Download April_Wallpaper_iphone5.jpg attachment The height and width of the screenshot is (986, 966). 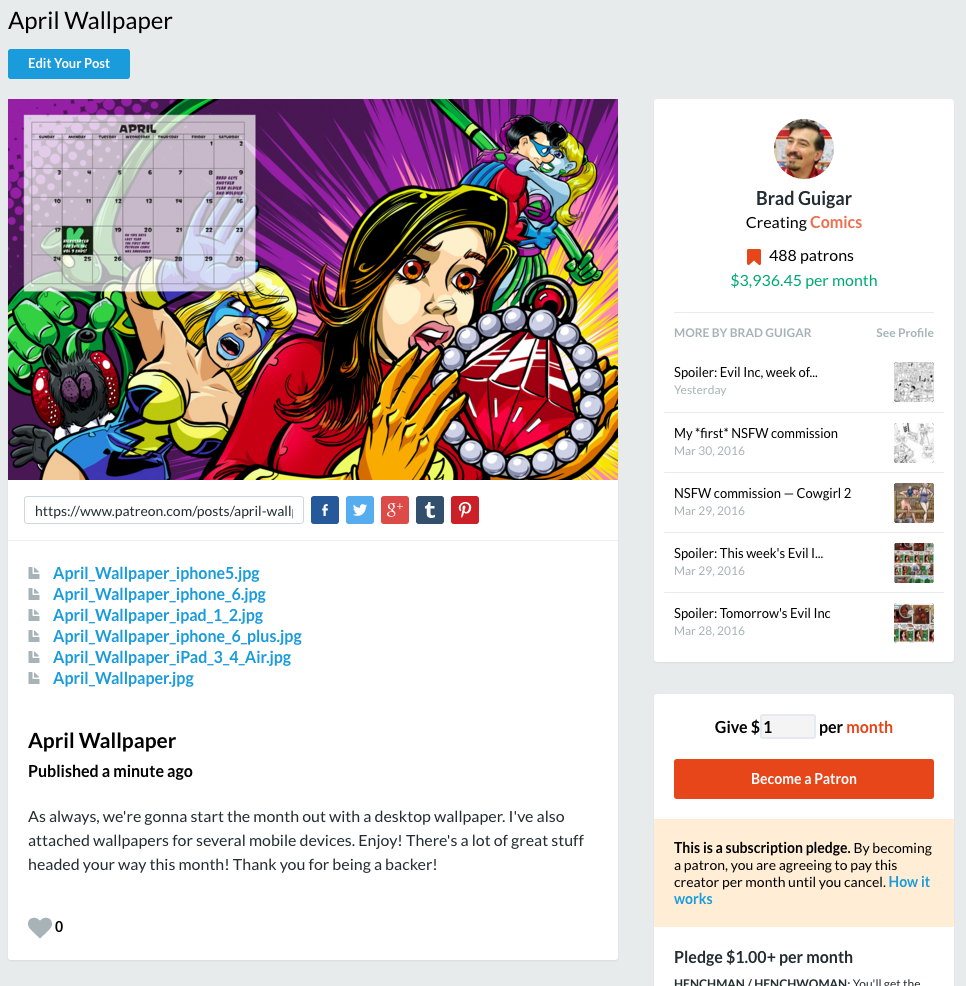tap(156, 573)
